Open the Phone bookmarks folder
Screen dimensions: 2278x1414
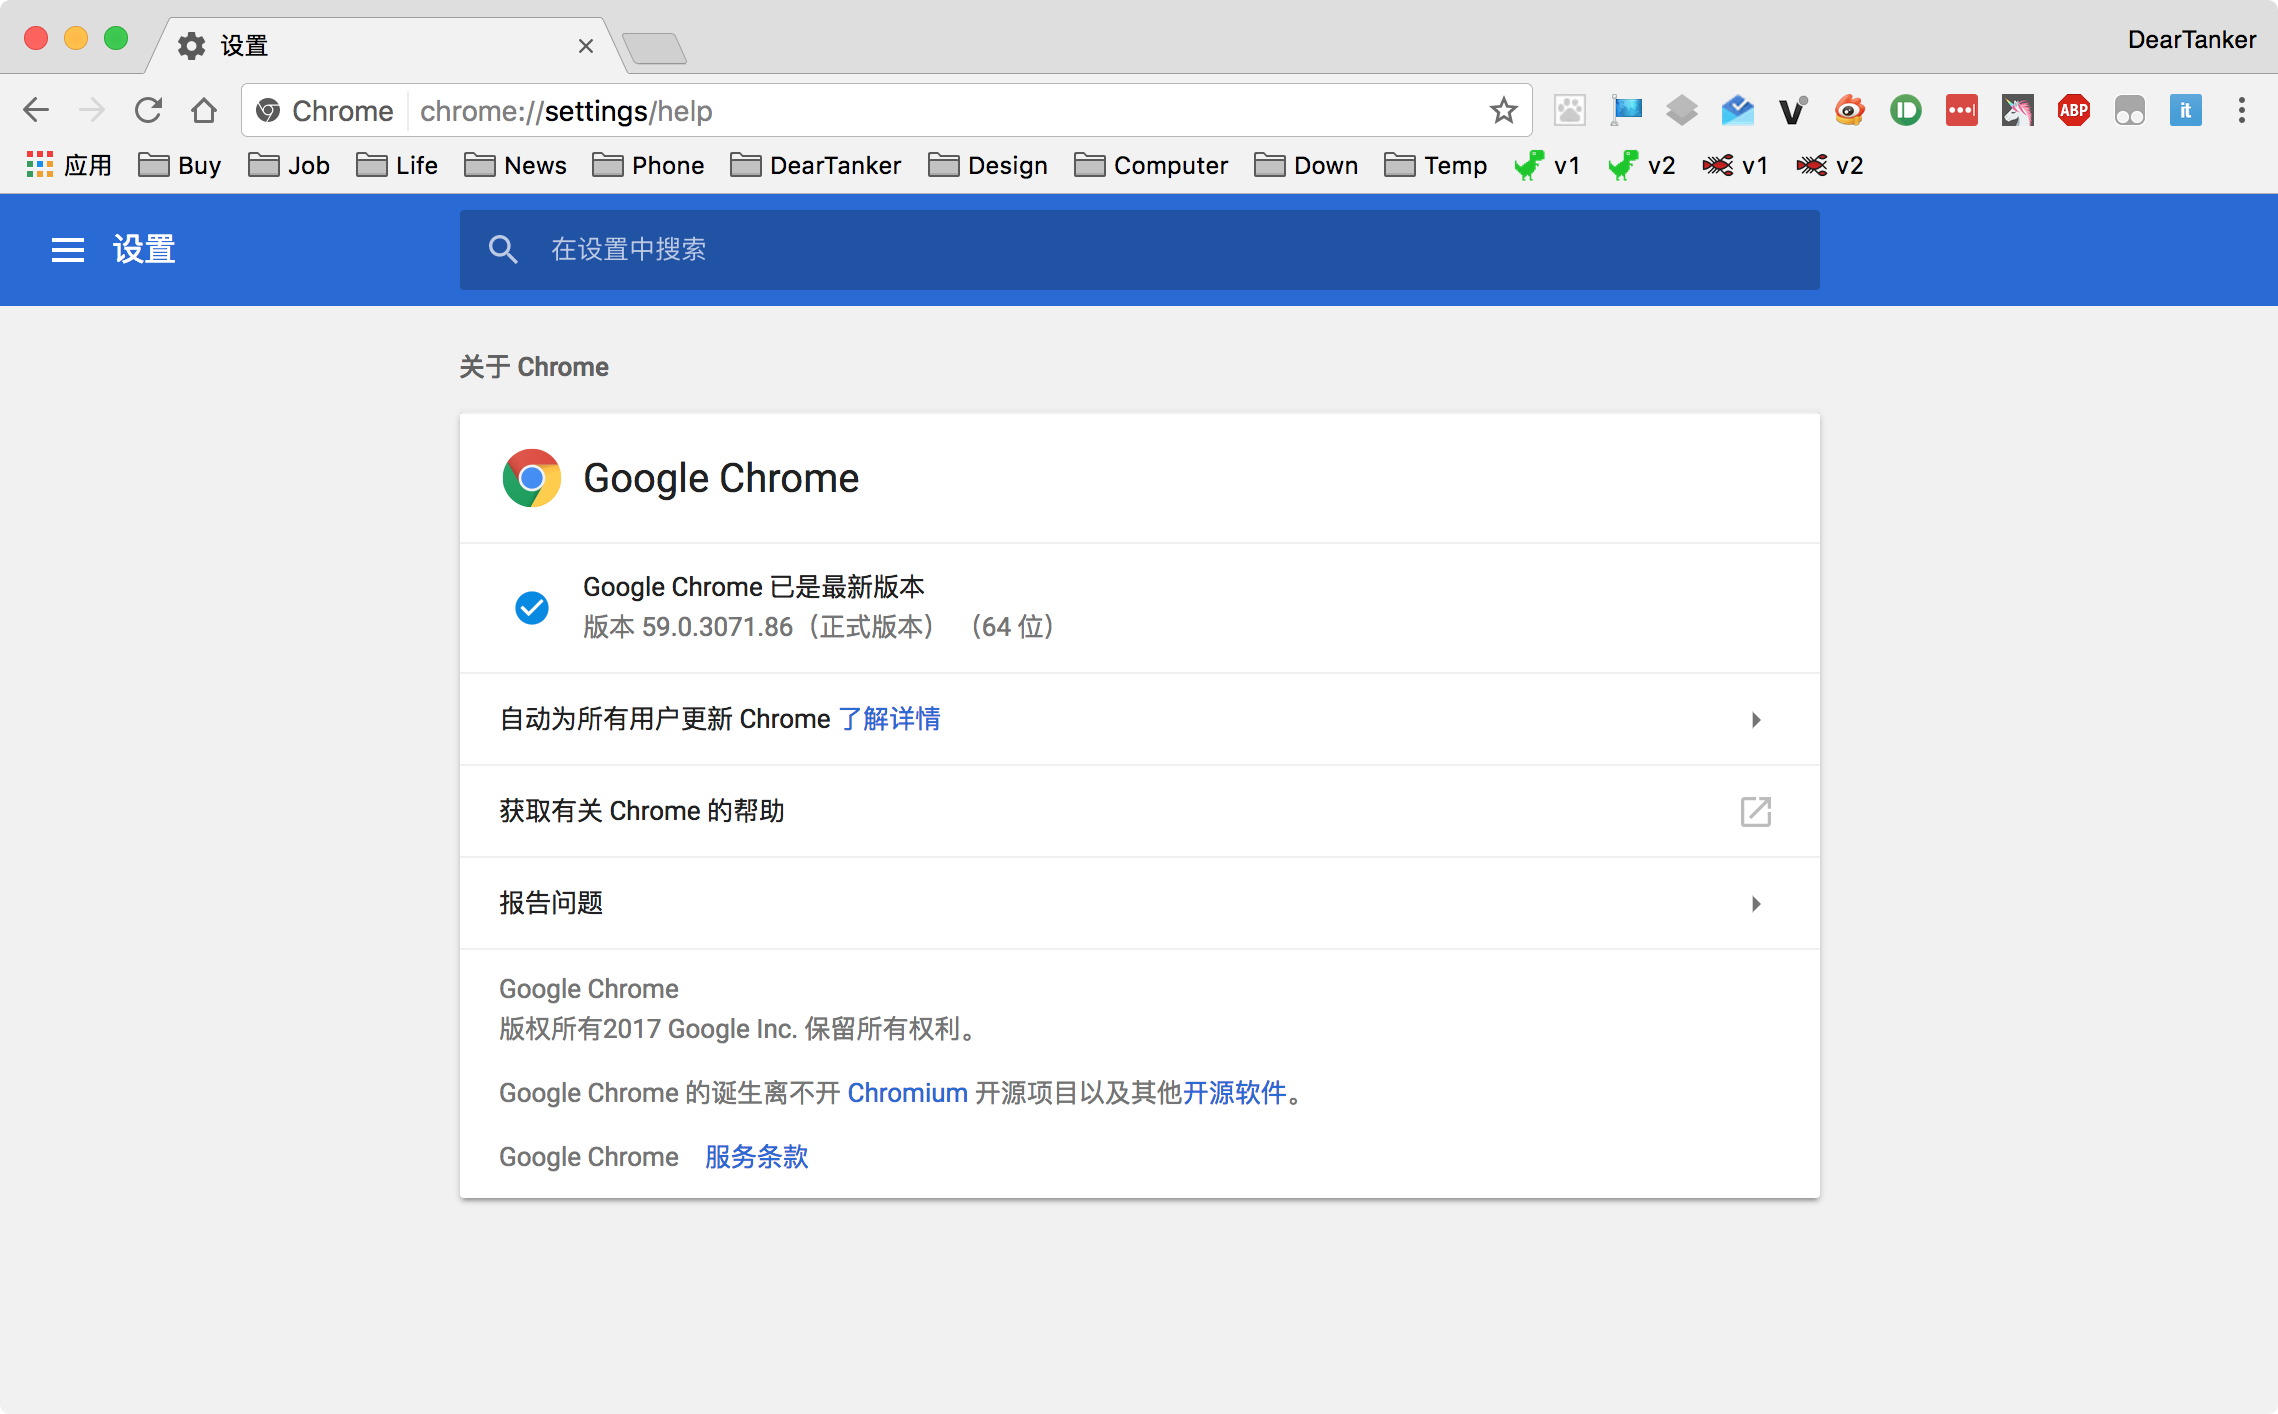(x=648, y=165)
